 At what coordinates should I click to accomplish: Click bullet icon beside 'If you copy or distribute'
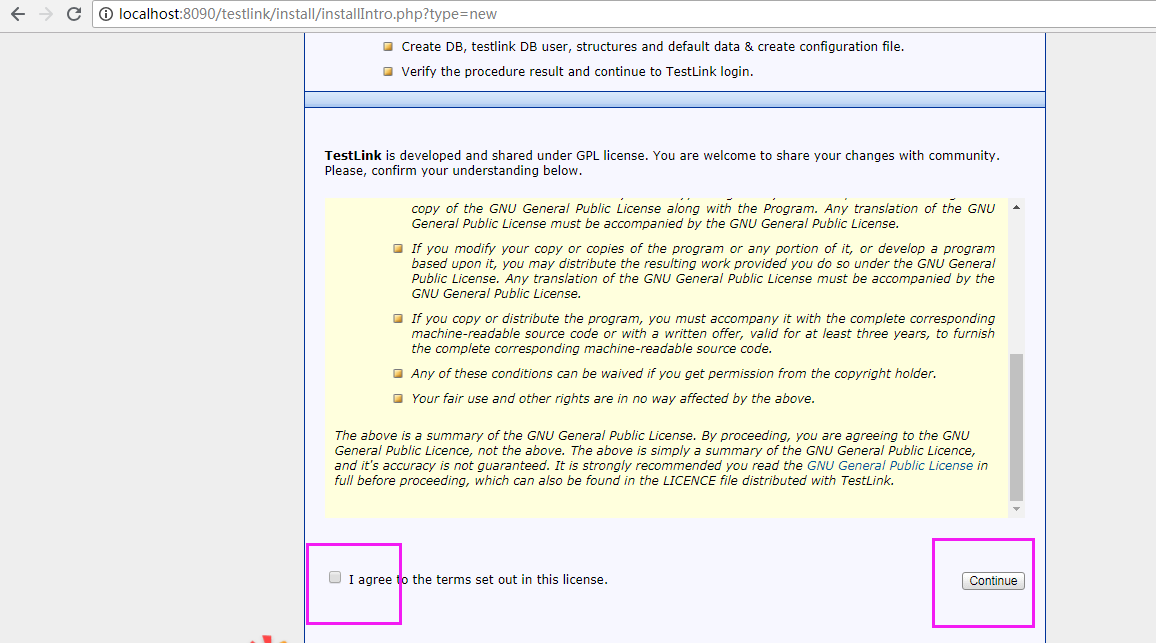[x=398, y=319]
